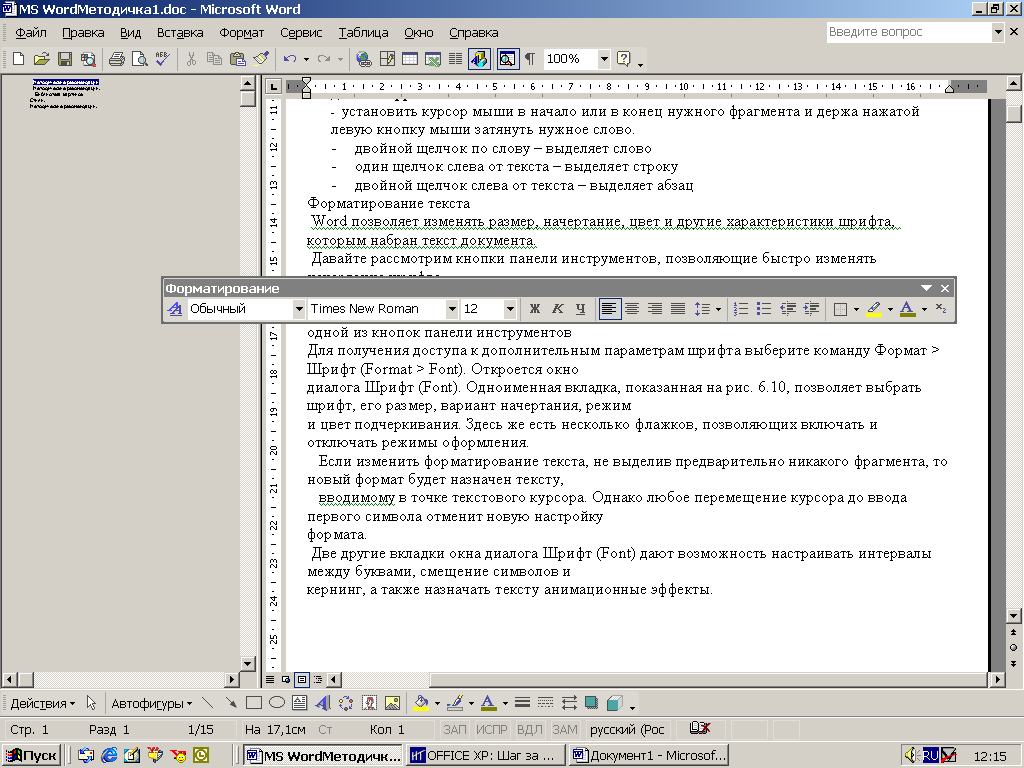This screenshot has height=768, width=1024.
Task: Switch to Документ1 - Microsoft Word window
Action: [x=648, y=756]
